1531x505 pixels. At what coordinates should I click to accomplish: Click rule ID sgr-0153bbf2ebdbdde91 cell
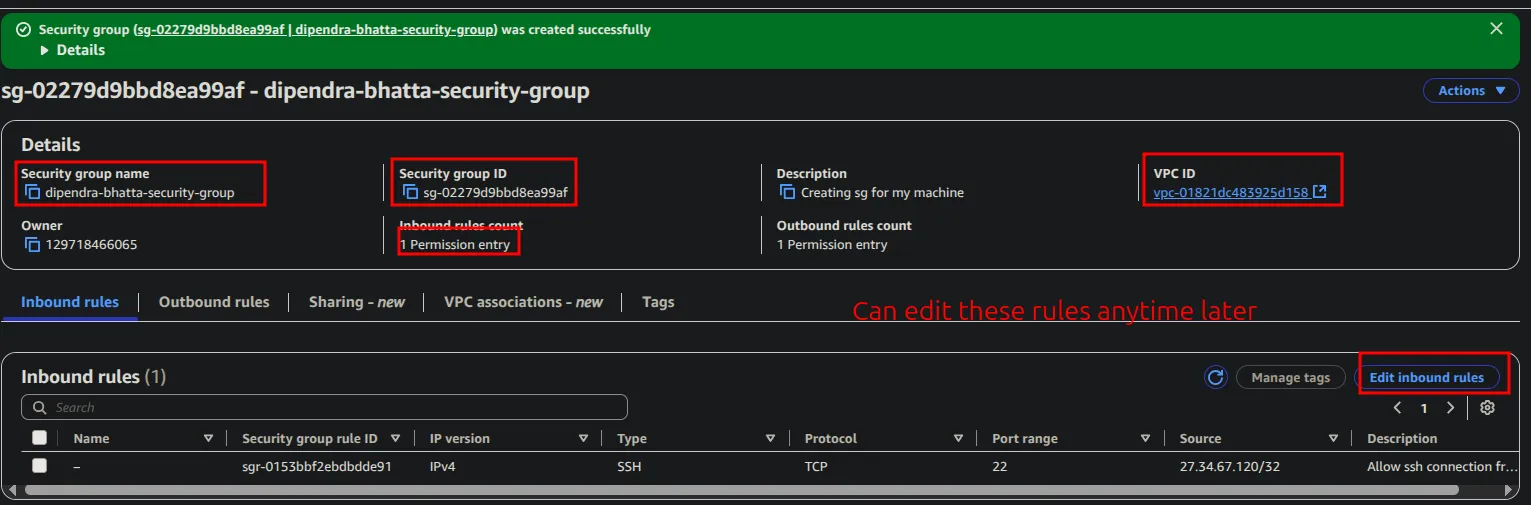[317, 466]
